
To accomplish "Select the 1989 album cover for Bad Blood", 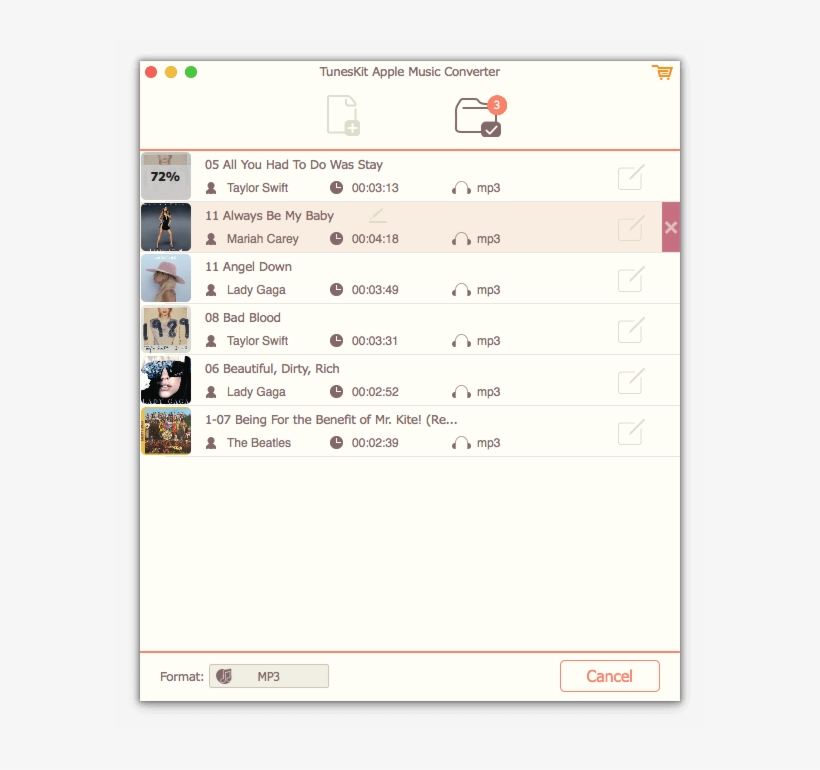I will point(166,329).
